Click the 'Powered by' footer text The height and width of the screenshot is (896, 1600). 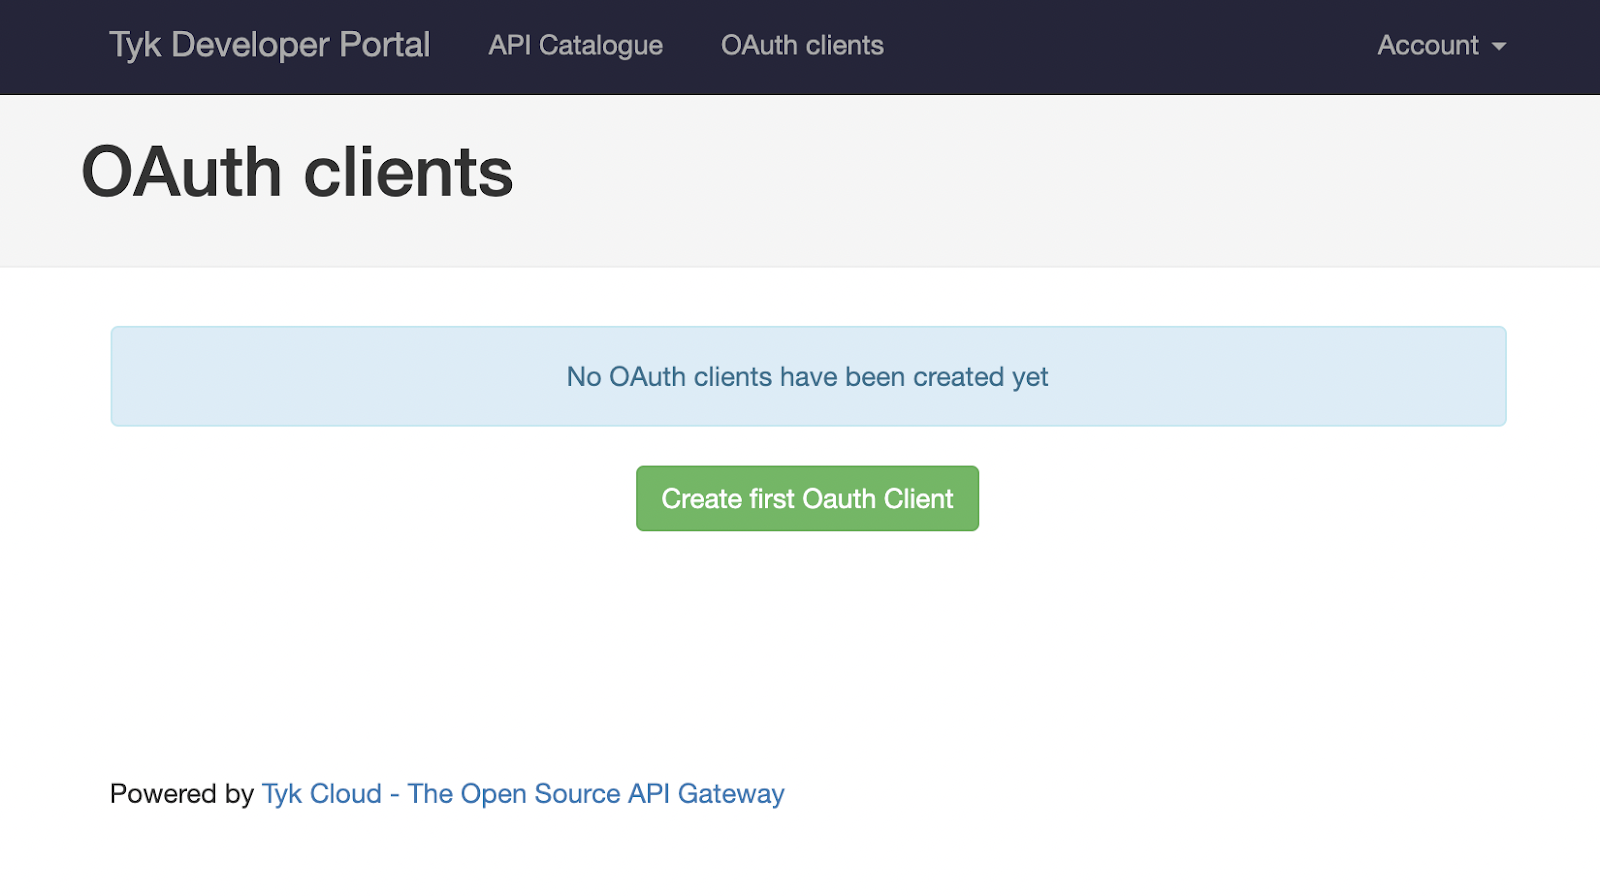point(181,793)
